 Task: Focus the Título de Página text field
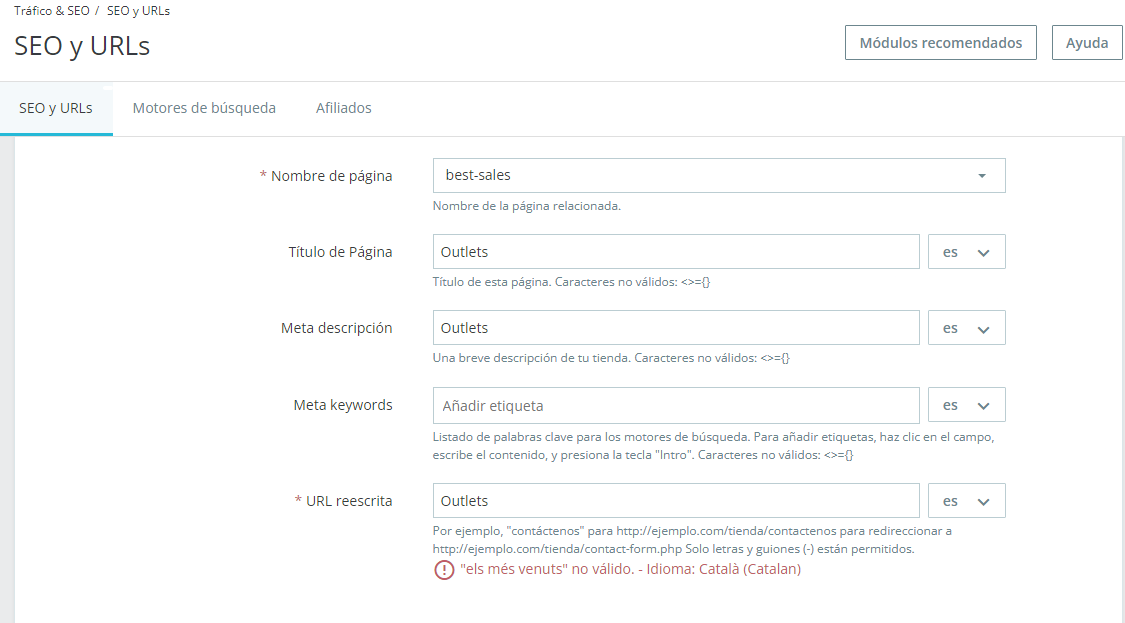(x=676, y=252)
